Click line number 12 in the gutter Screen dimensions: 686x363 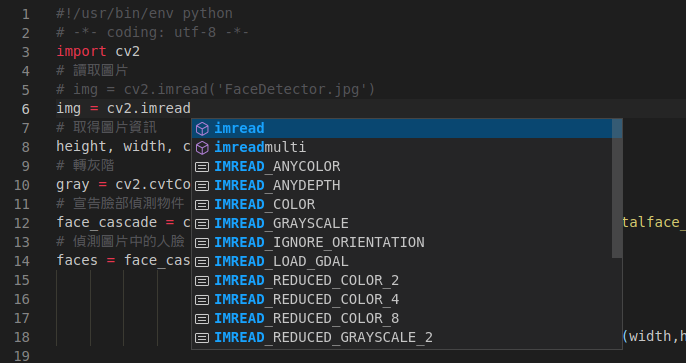click(x=21, y=223)
